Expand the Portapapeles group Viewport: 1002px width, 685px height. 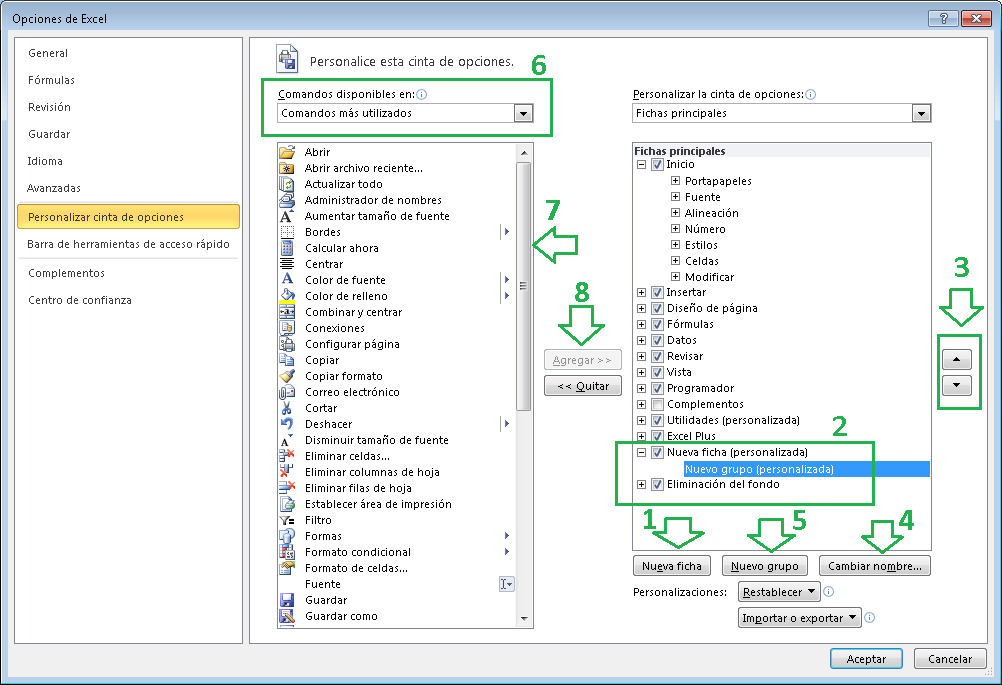[x=675, y=181]
